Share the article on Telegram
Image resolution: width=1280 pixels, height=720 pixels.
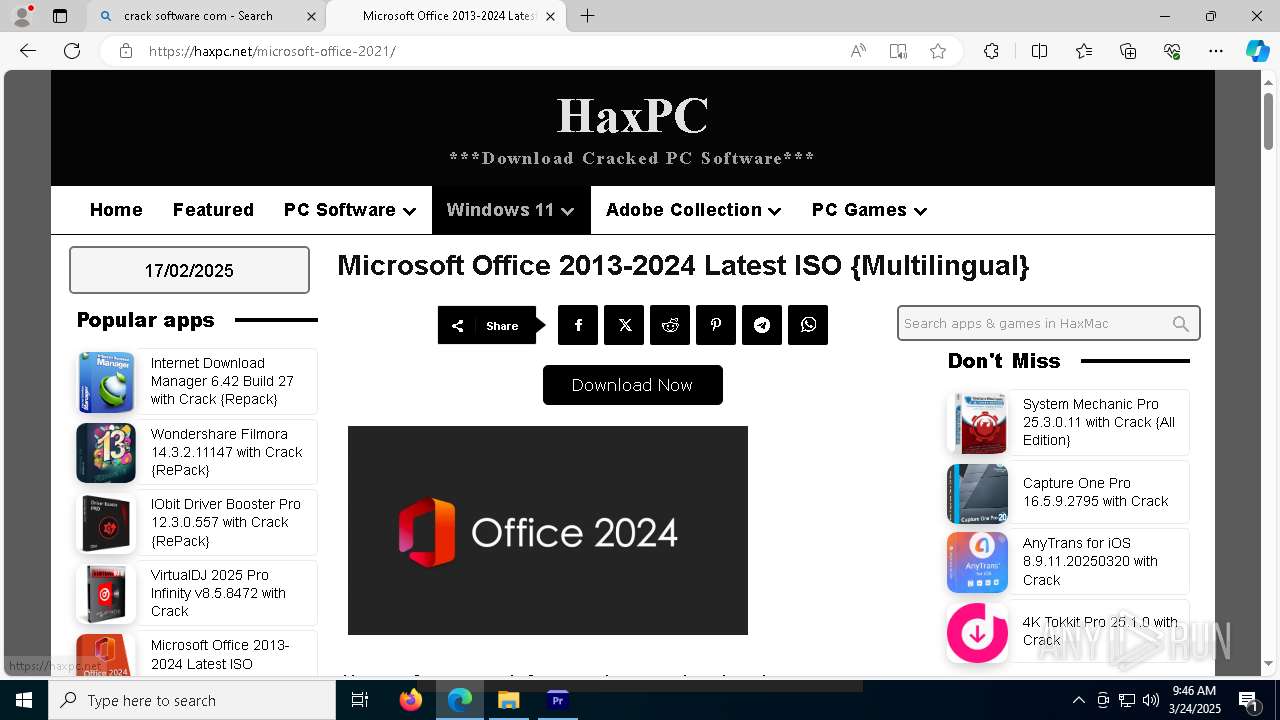coord(762,325)
